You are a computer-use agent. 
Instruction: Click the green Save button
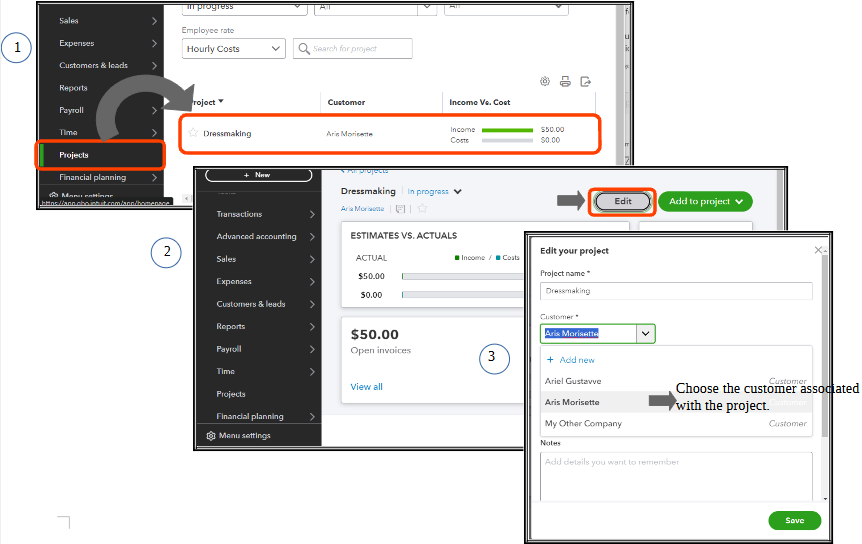click(x=794, y=520)
